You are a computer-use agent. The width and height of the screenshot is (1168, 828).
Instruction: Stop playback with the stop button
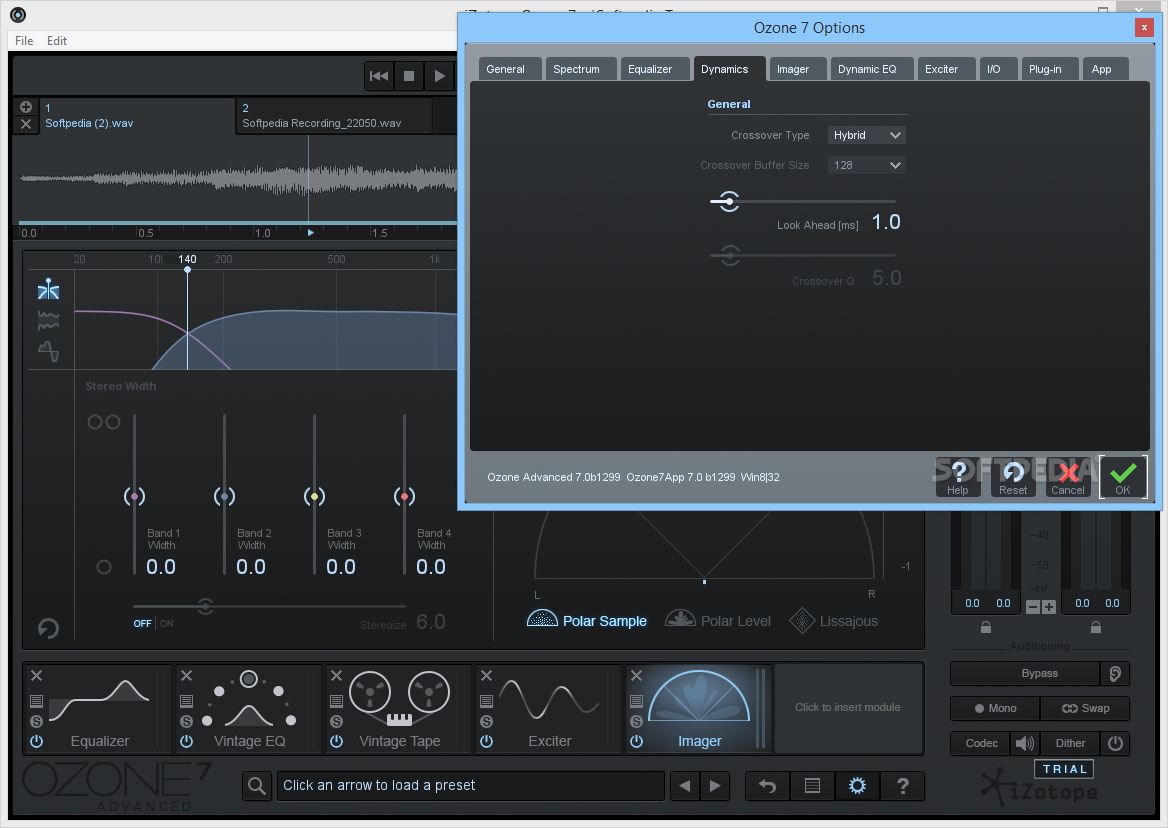(x=409, y=76)
